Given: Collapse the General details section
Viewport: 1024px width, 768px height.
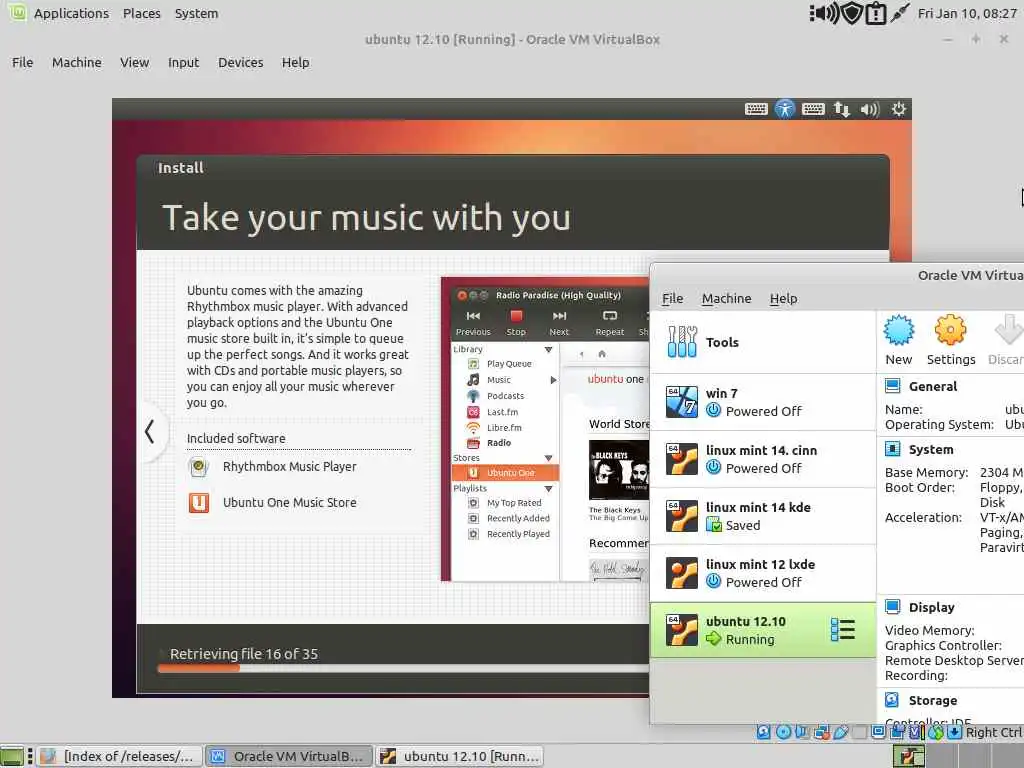Looking at the screenshot, I should click(x=933, y=387).
